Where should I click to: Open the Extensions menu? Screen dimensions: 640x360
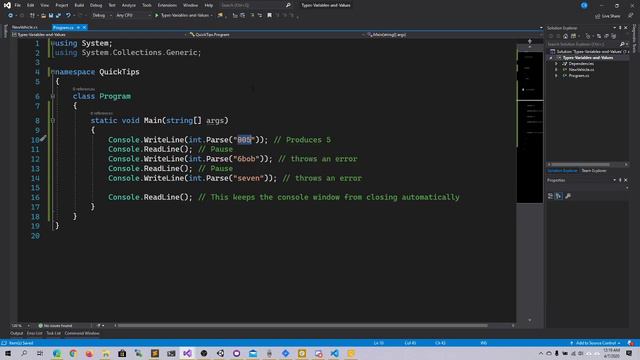pyautogui.click(x=167, y=5)
